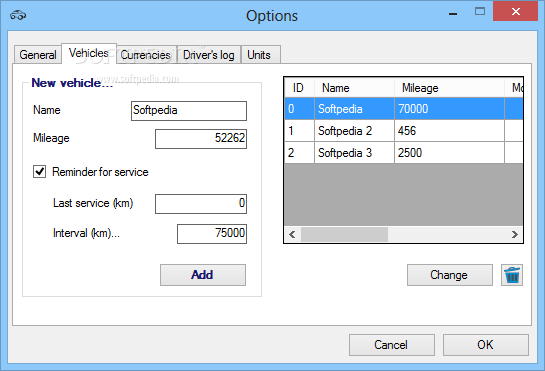545x371 pixels.
Task: Focus the Name input field
Action: click(x=189, y=111)
